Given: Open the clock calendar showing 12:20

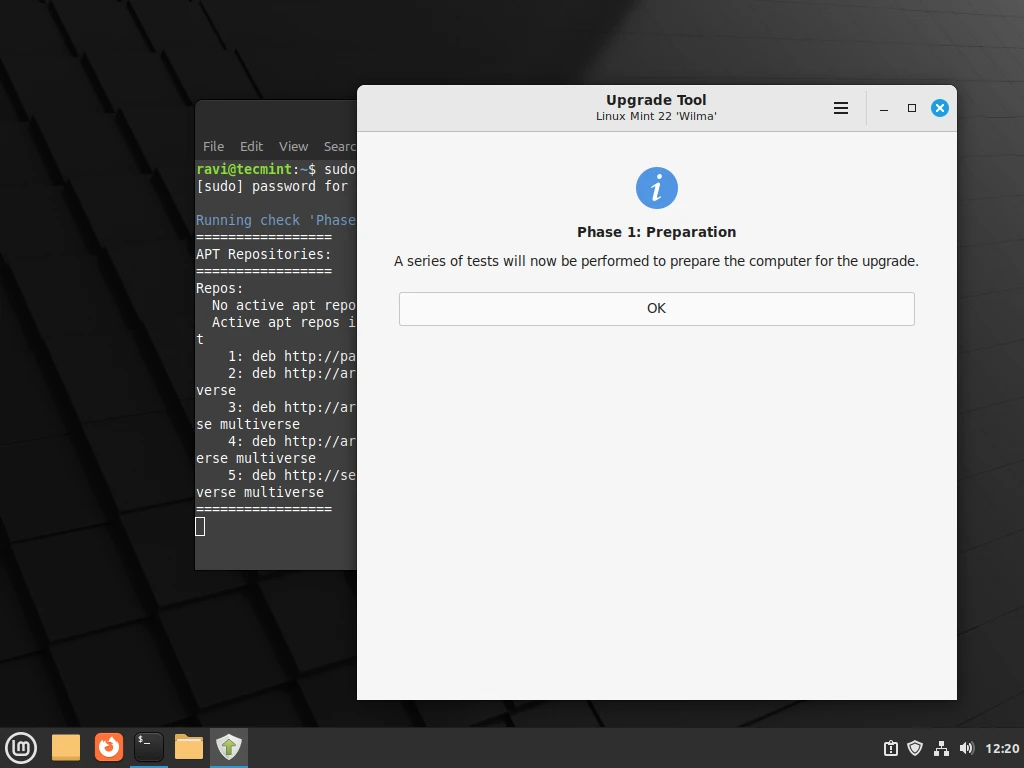Looking at the screenshot, I should pos(1002,748).
